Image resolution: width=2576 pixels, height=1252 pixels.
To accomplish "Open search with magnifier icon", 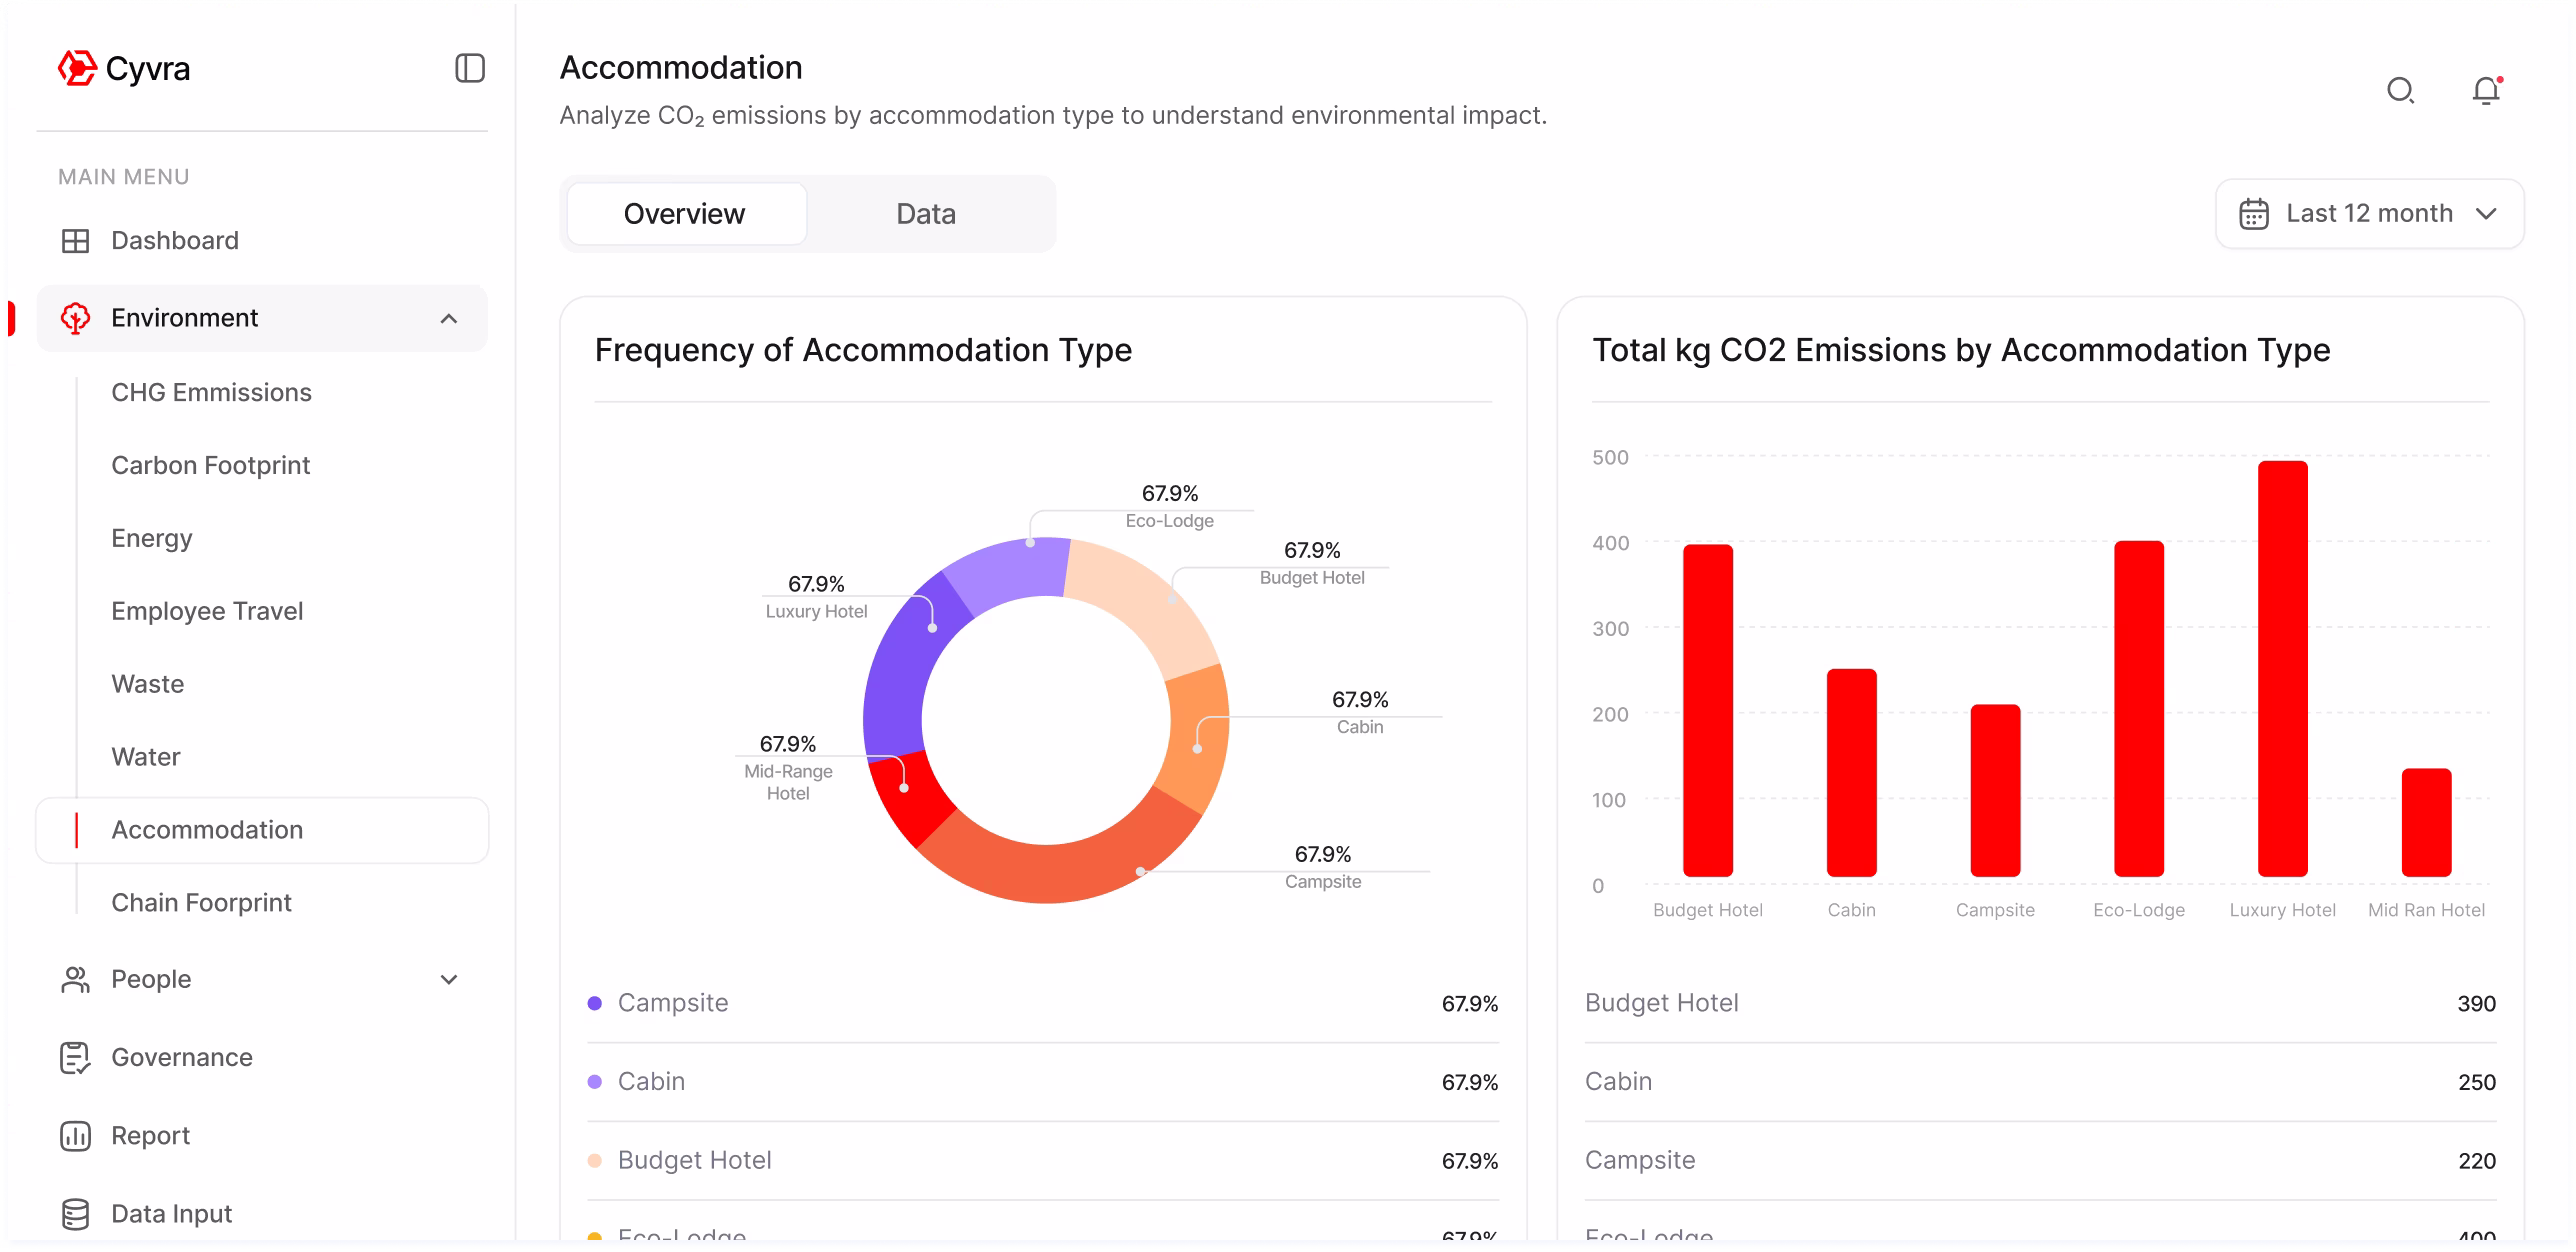I will point(2400,91).
